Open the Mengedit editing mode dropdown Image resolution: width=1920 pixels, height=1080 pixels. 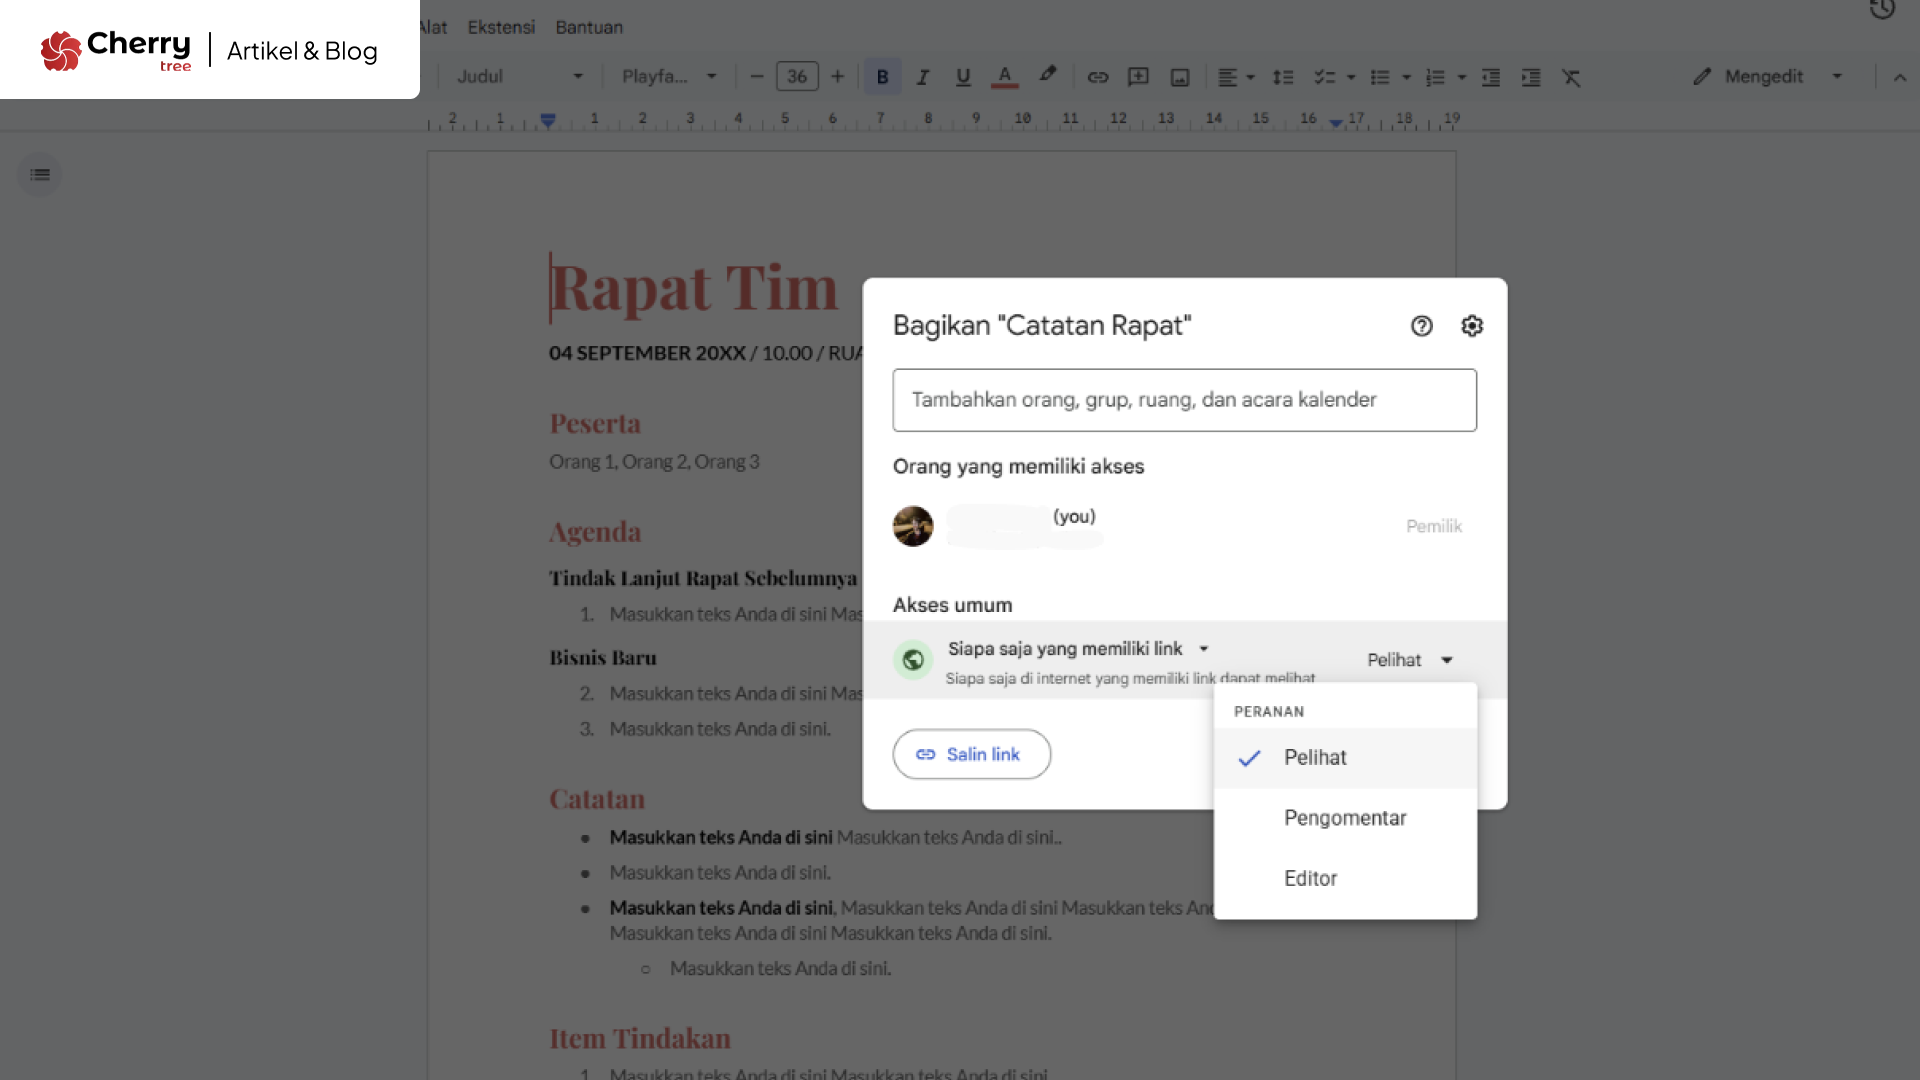[1767, 77]
